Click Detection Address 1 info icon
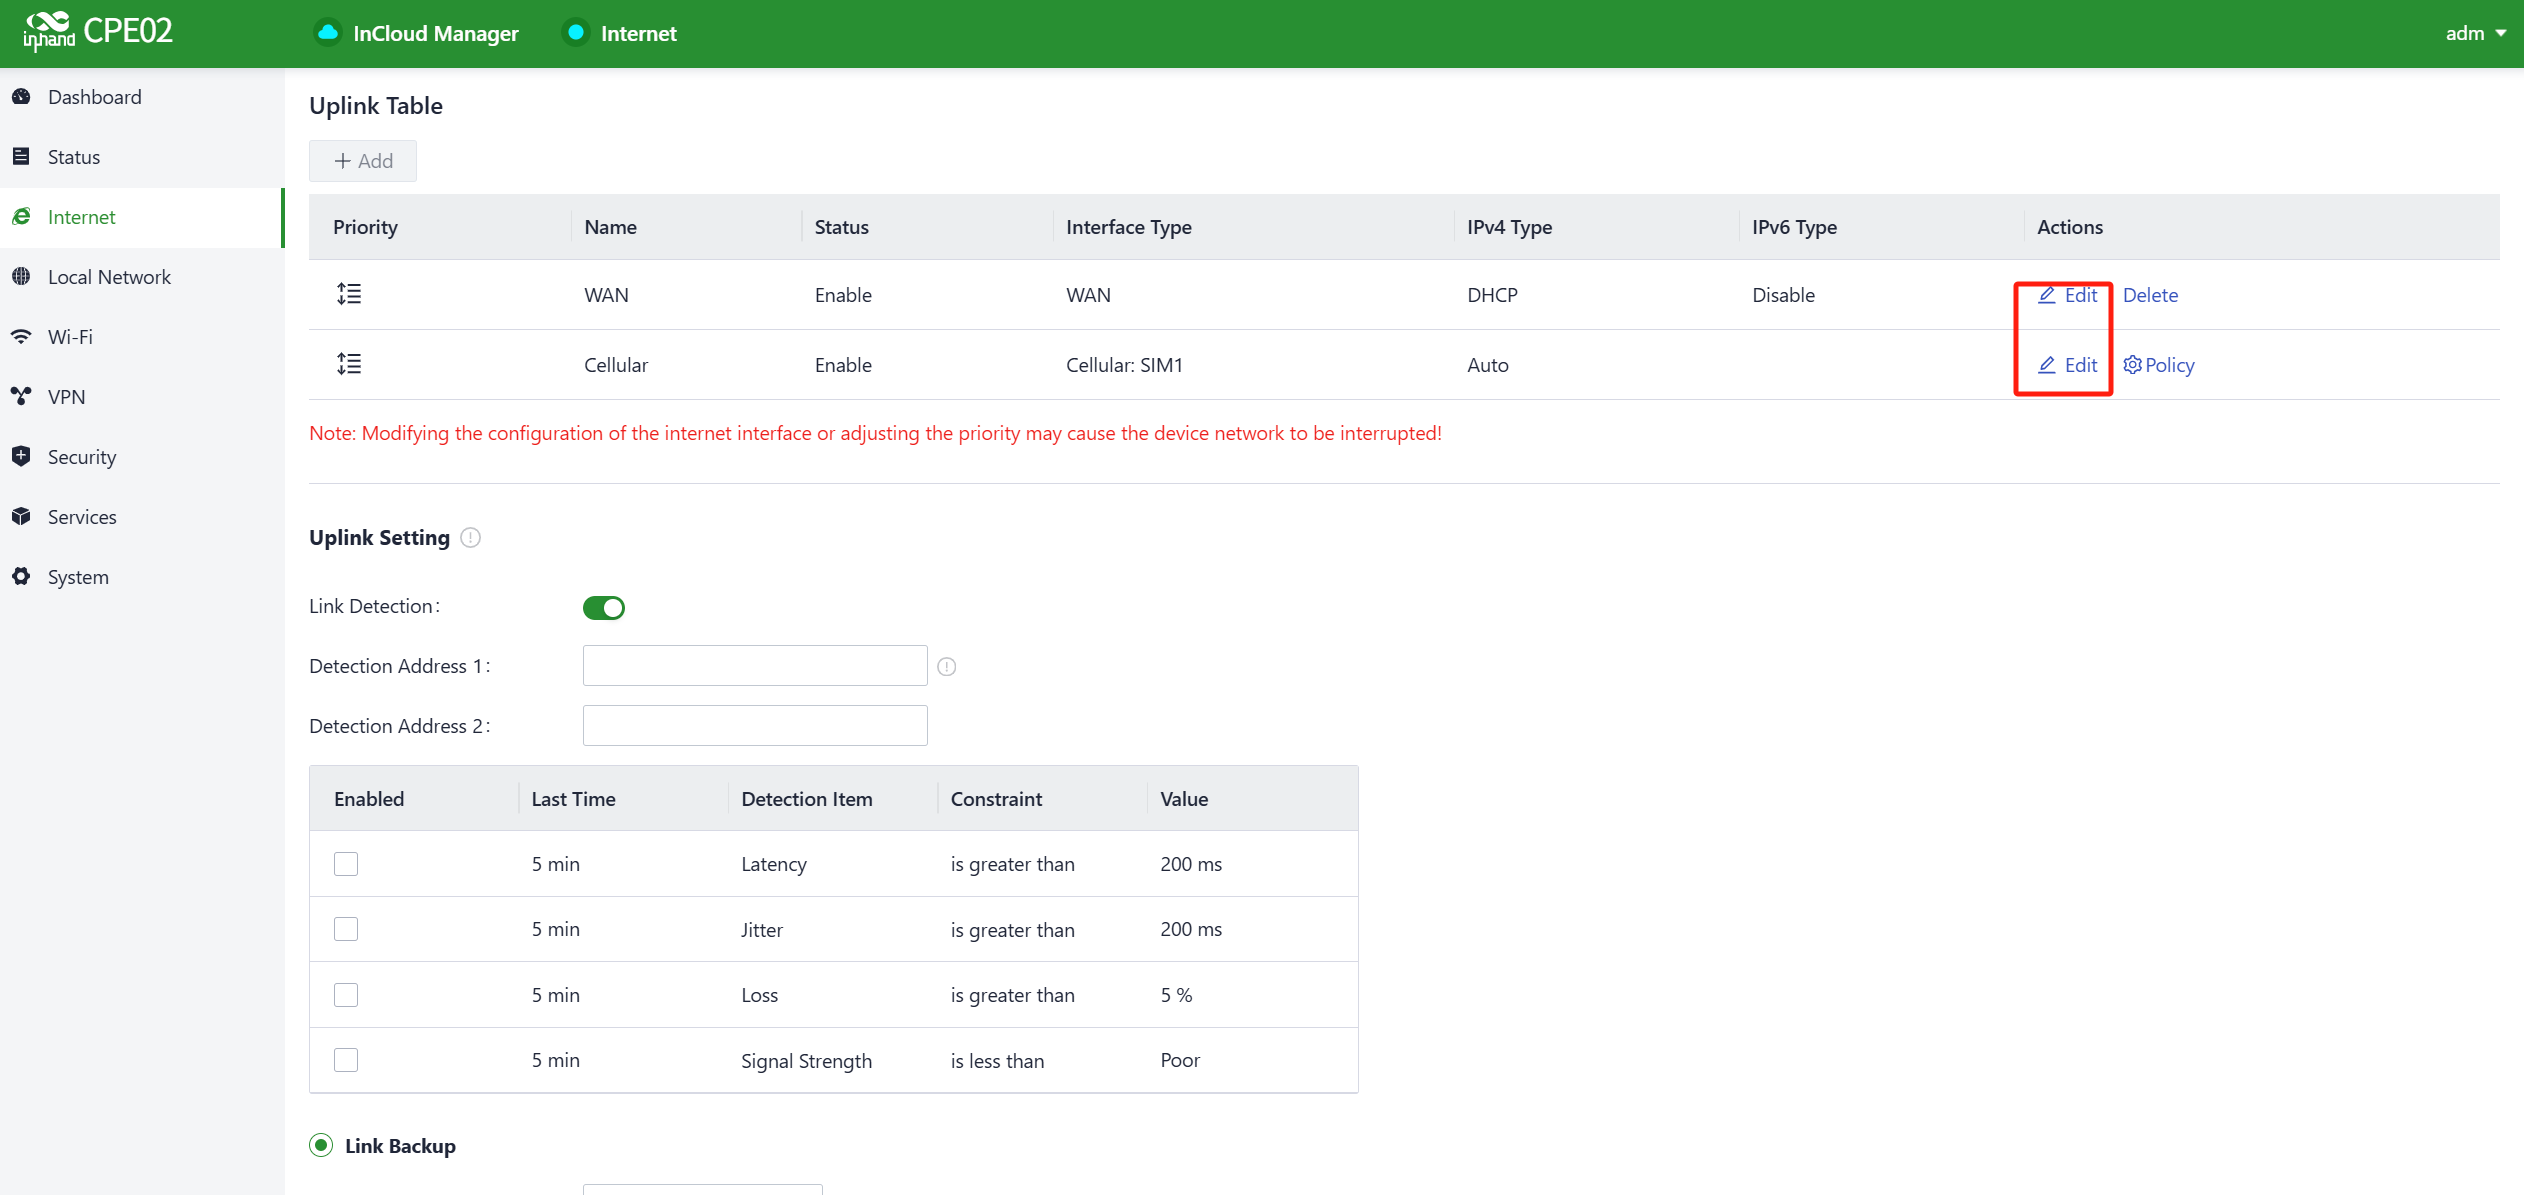Image resolution: width=2524 pixels, height=1195 pixels. click(946, 667)
